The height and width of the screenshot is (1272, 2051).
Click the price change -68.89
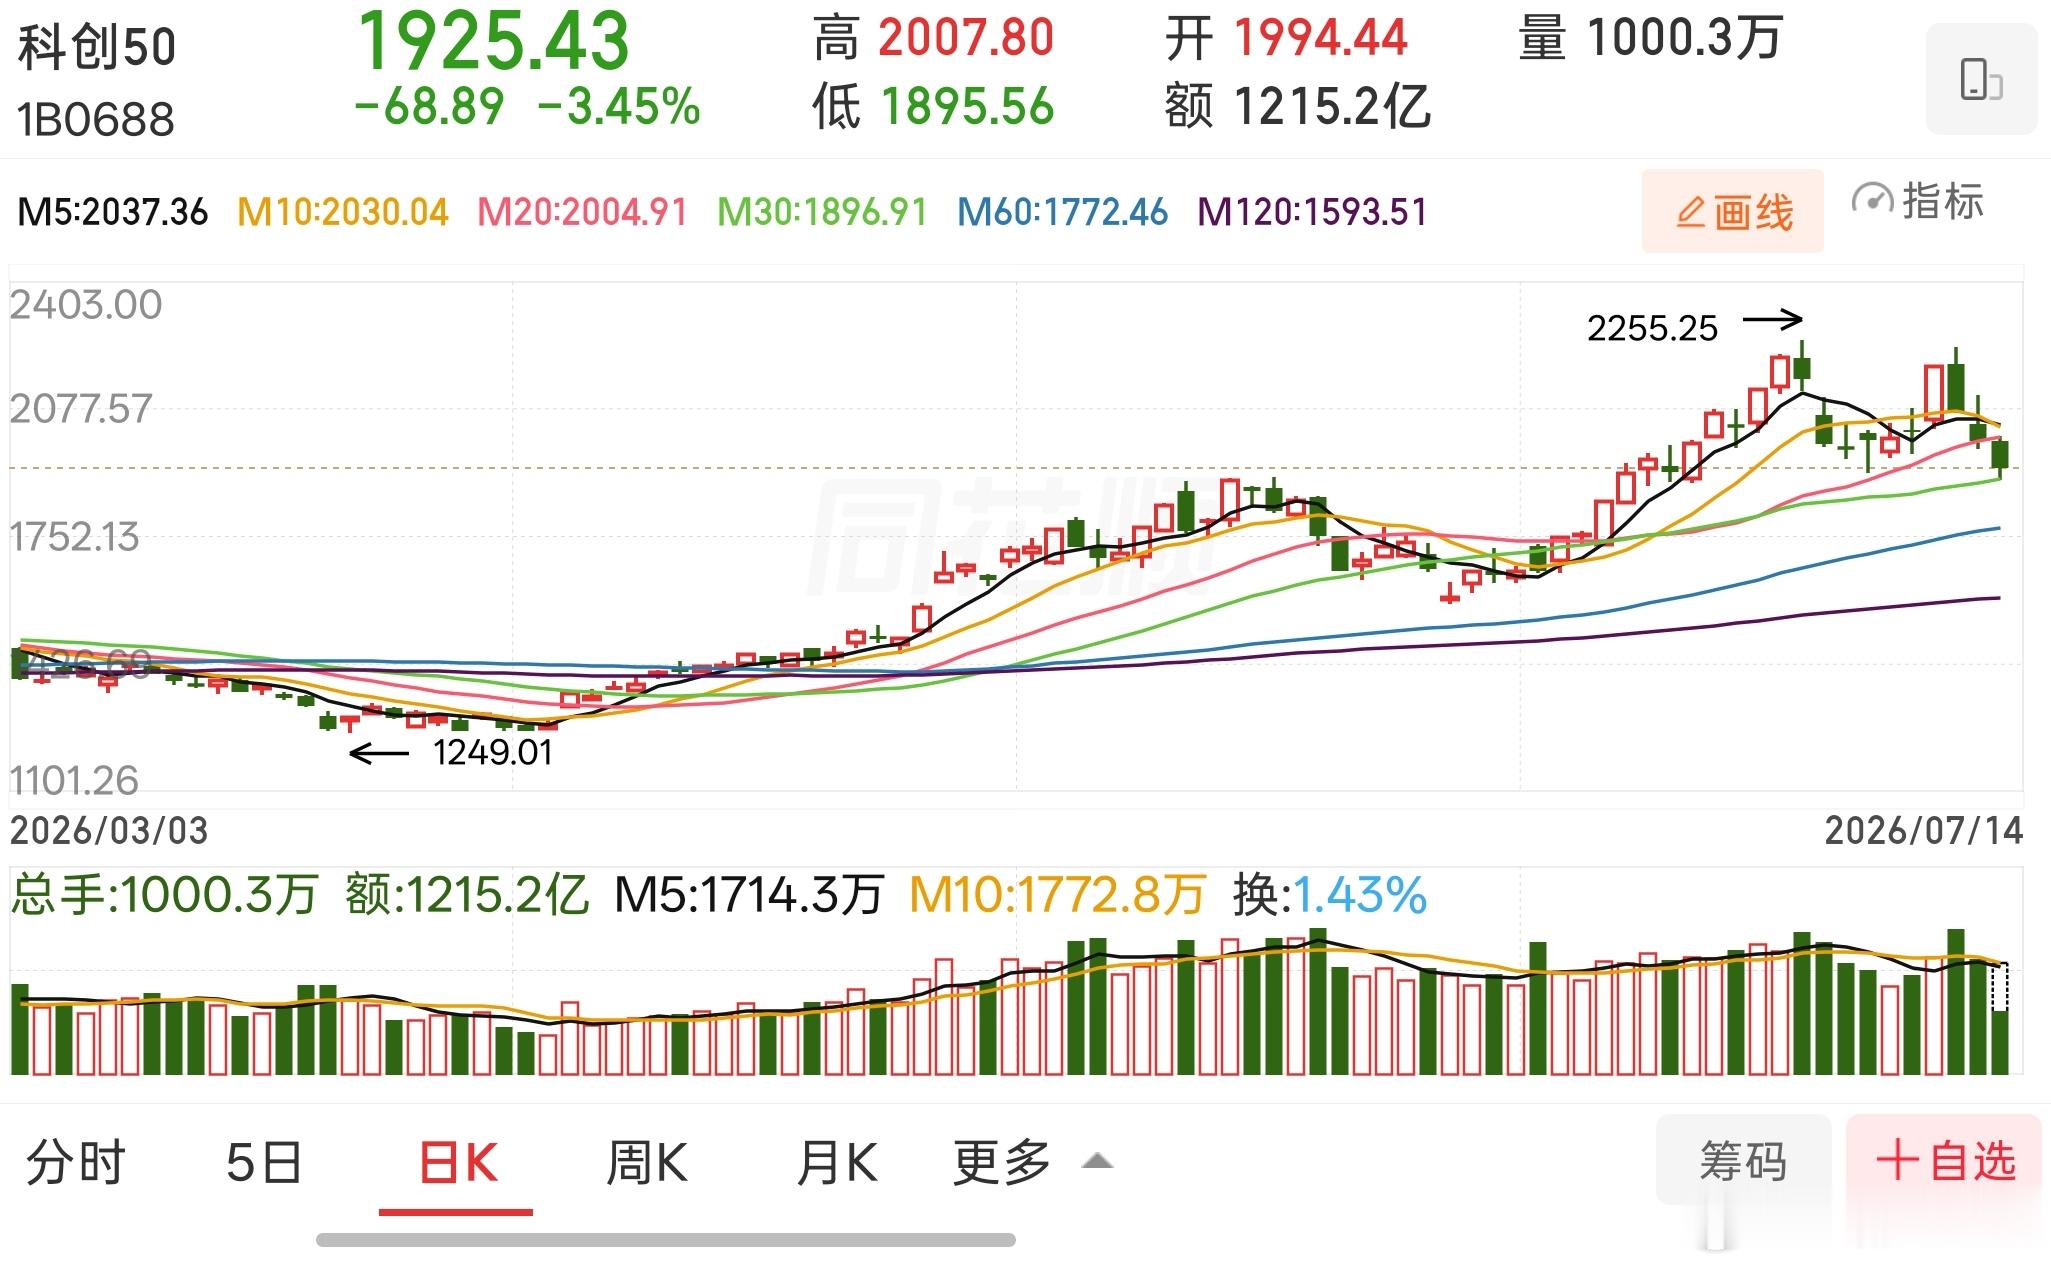429,107
